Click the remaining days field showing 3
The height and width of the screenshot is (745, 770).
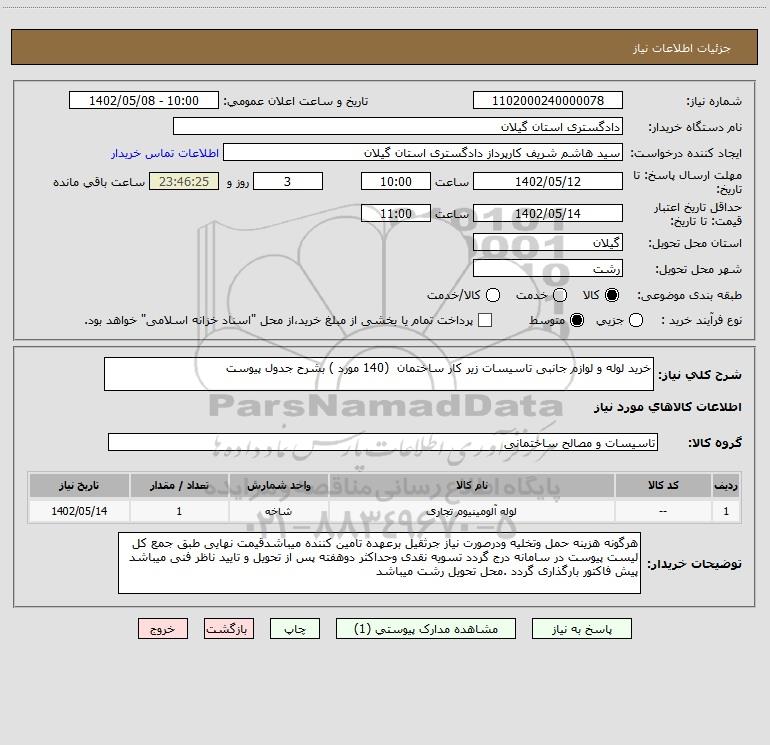[288, 181]
